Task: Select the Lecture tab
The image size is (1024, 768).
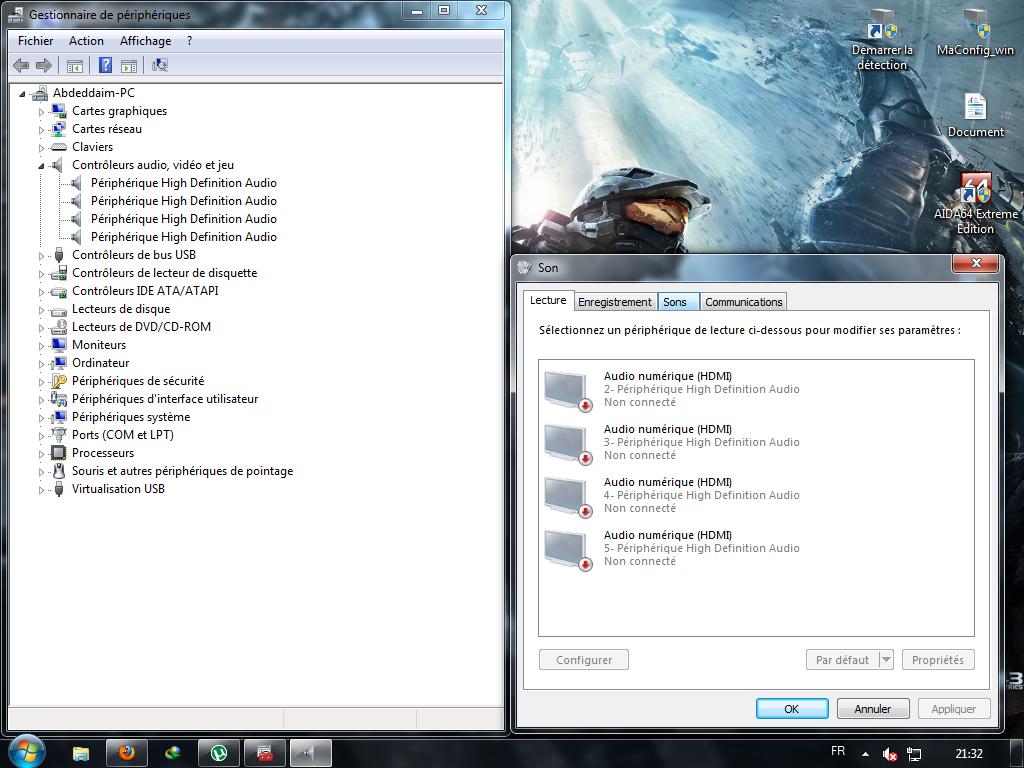Action: click(548, 300)
